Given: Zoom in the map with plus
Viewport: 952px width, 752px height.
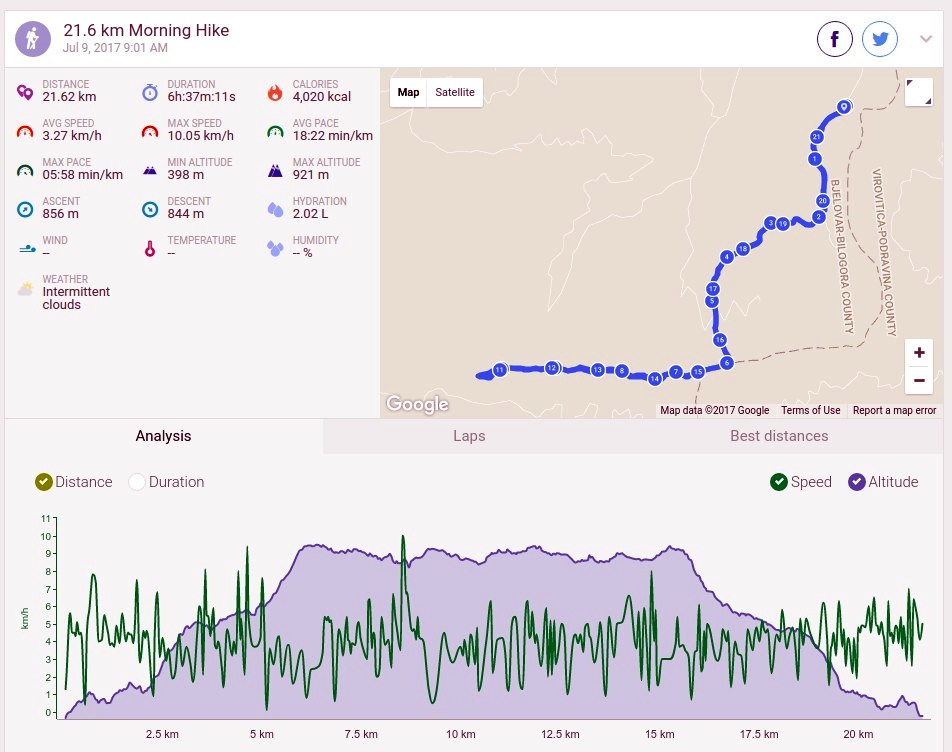Looking at the screenshot, I should point(919,353).
